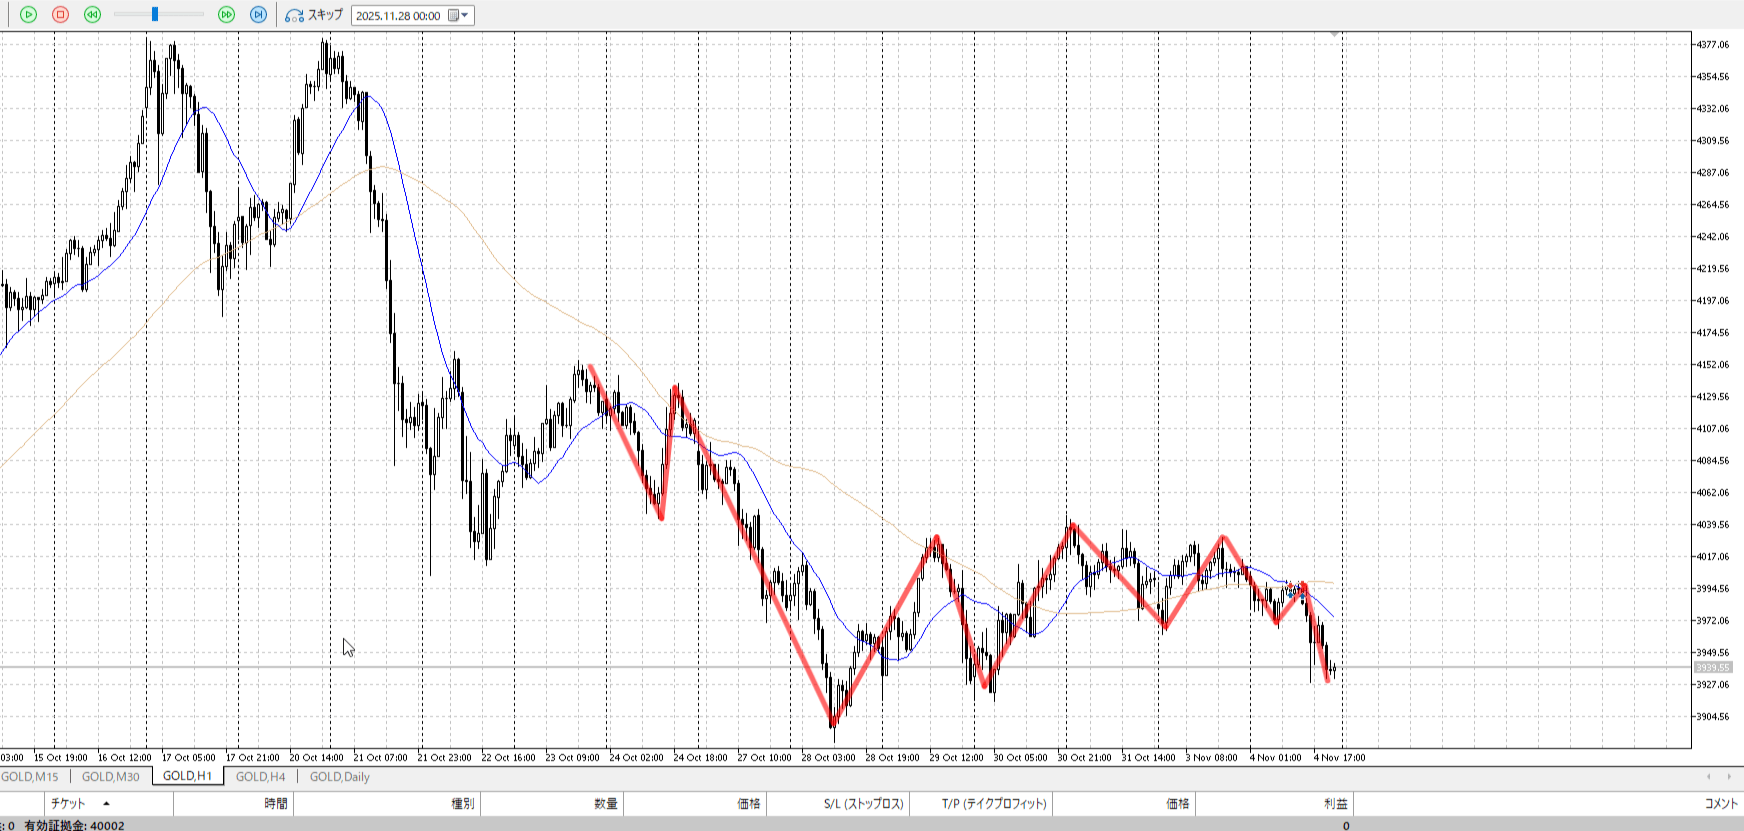Click the playback speed slider handle
Screen dimensions: 1744x831
pos(155,15)
